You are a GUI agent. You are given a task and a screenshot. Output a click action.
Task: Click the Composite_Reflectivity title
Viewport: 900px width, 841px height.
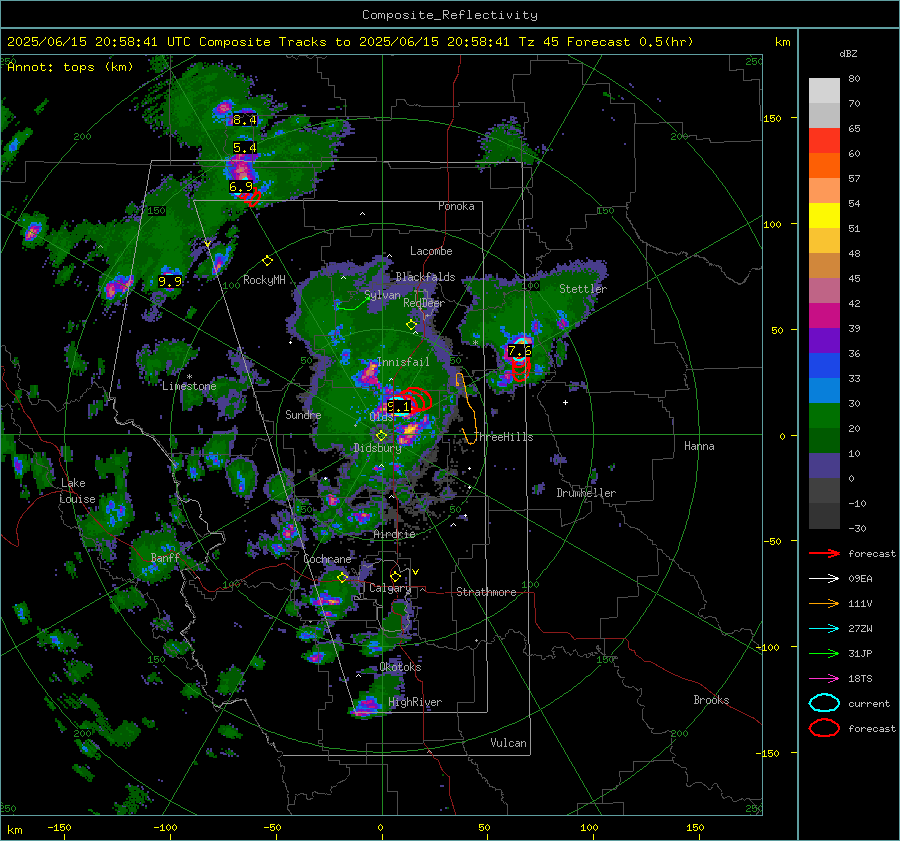(x=450, y=15)
